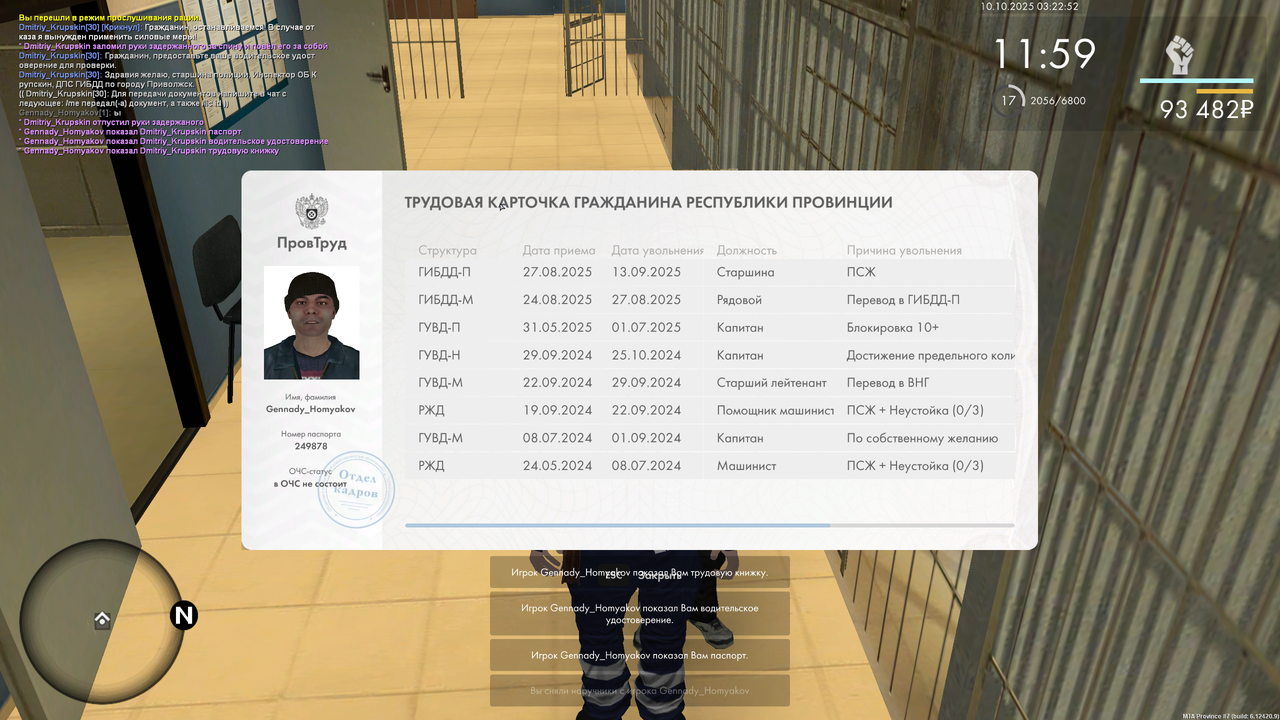The width and height of the screenshot is (1280, 720).
Task: Click the Должность column header
Action: click(x=746, y=250)
